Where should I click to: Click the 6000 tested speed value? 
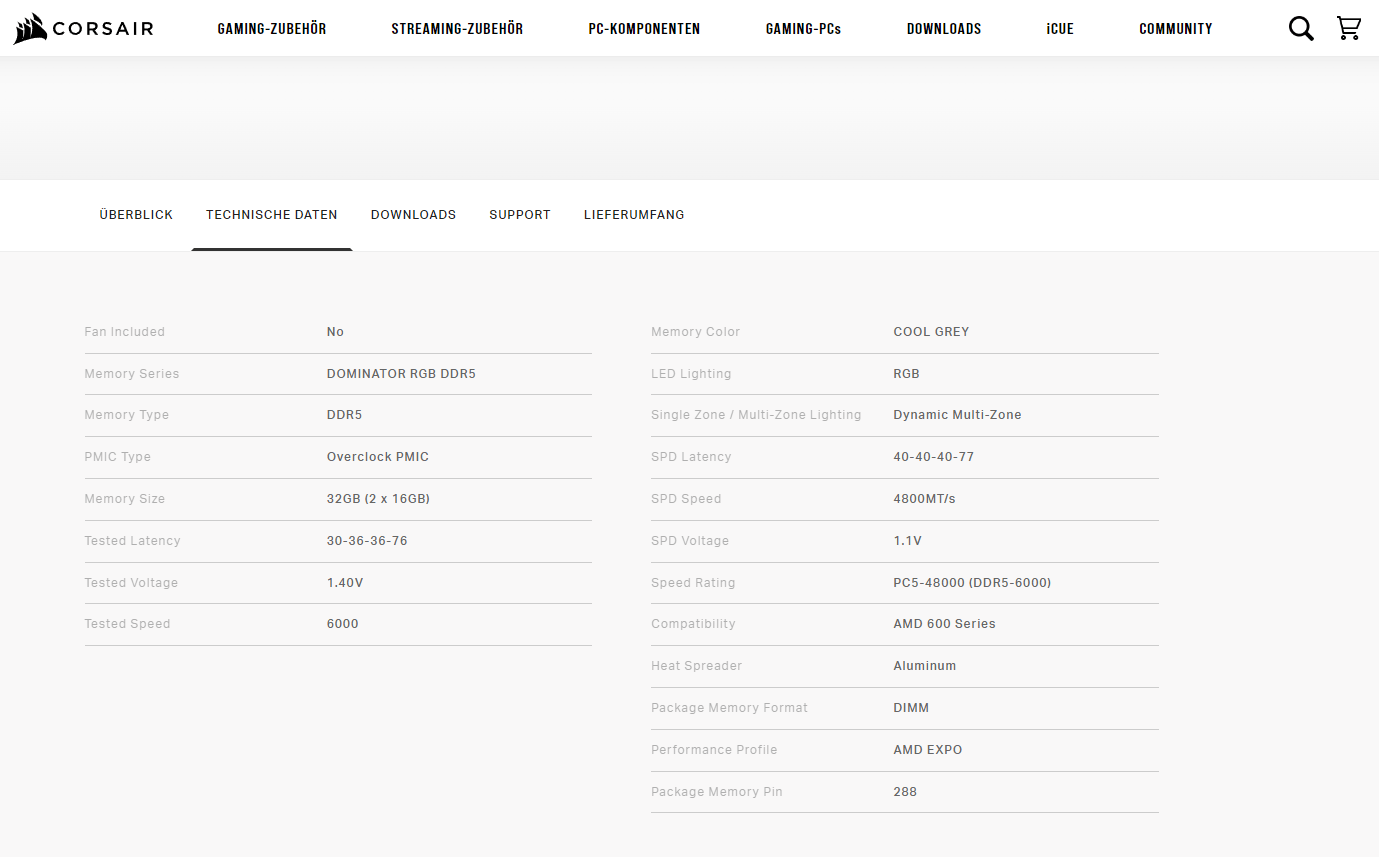coord(342,624)
